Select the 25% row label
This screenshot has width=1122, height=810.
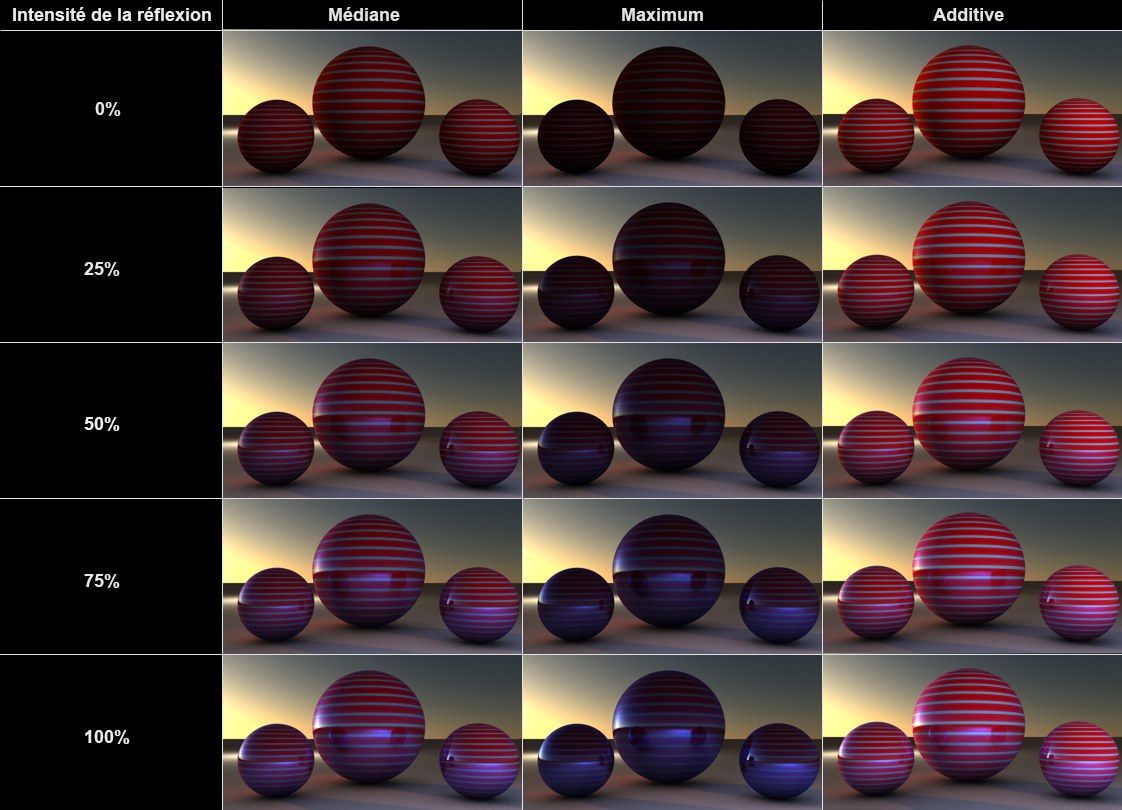(x=102, y=269)
